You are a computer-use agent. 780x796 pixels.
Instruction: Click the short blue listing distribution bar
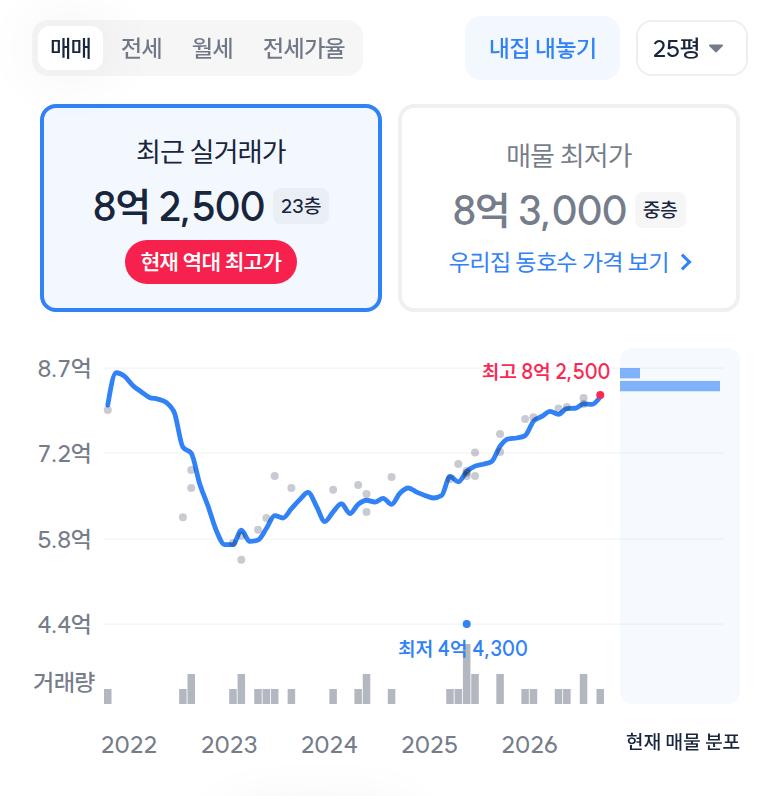click(x=630, y=373)
